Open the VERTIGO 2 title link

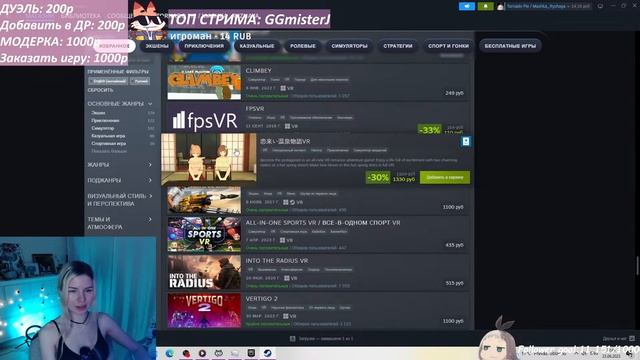click(x=262, y=299)
